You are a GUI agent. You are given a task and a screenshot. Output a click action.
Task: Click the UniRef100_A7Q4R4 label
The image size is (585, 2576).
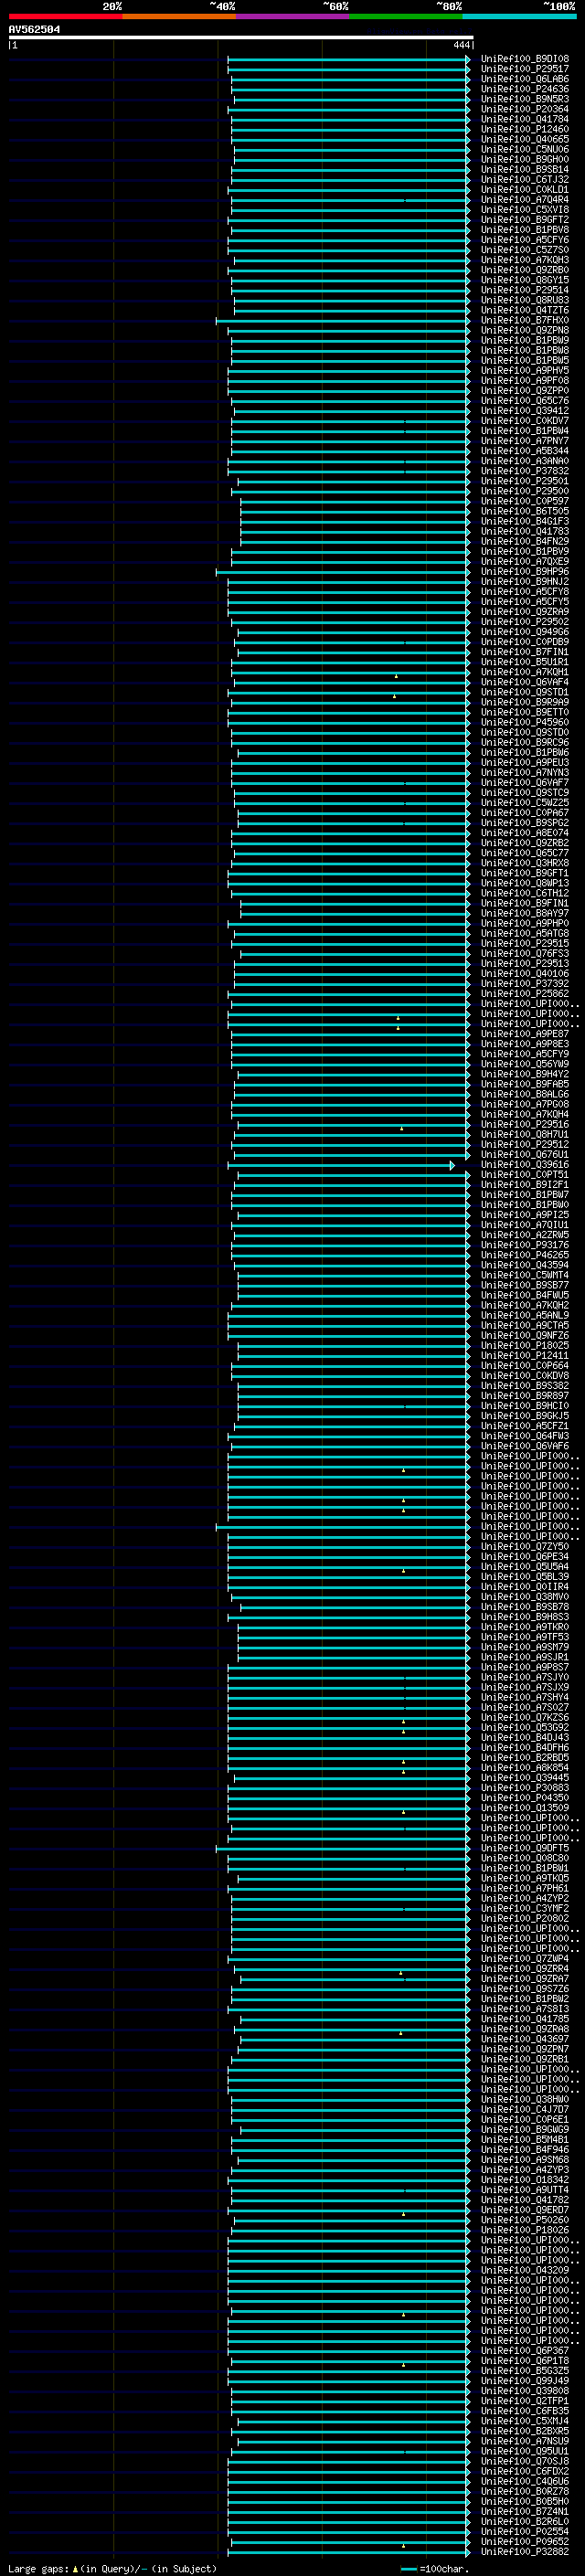524,200
